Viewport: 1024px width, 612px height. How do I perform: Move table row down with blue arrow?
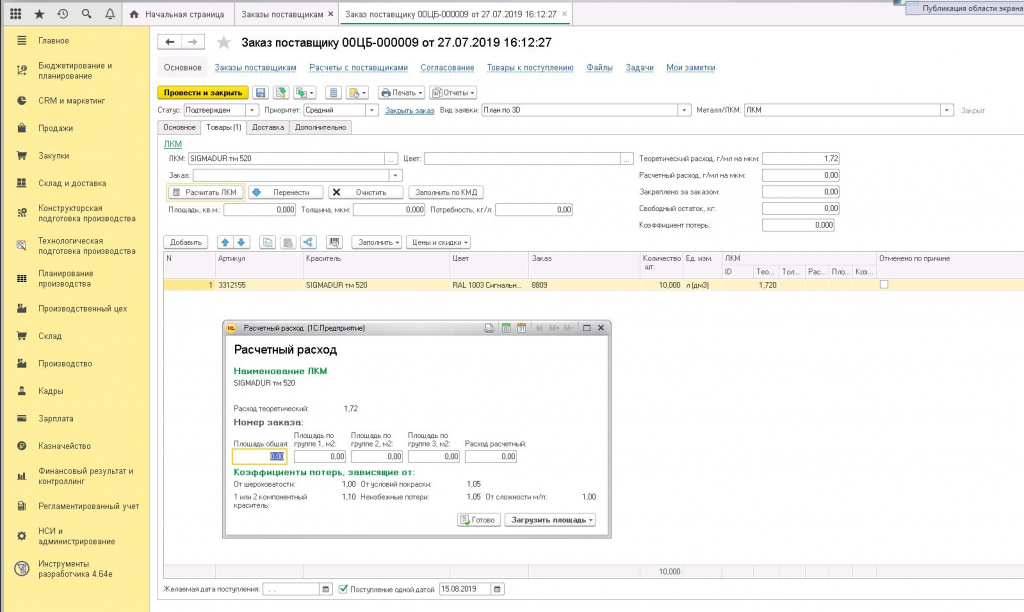241,242
